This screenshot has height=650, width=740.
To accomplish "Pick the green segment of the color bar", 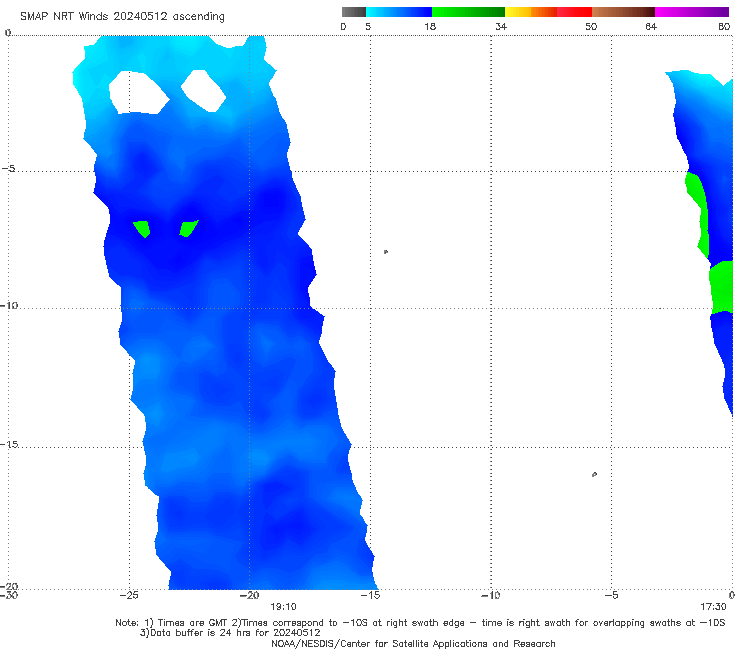I will tap(469, 12).
